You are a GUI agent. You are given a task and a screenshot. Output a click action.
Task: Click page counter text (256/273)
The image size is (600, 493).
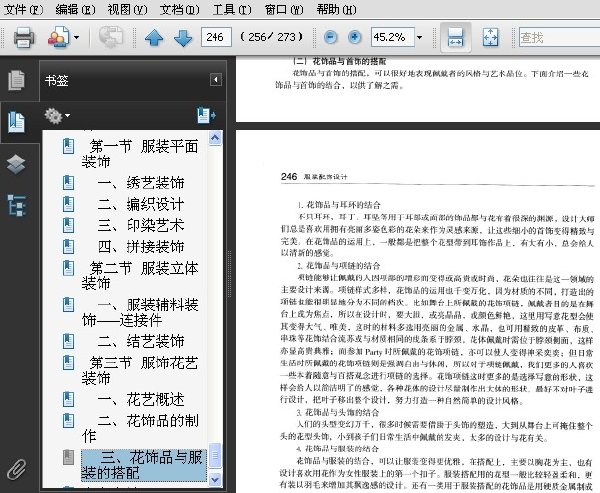tap(272, 37)
